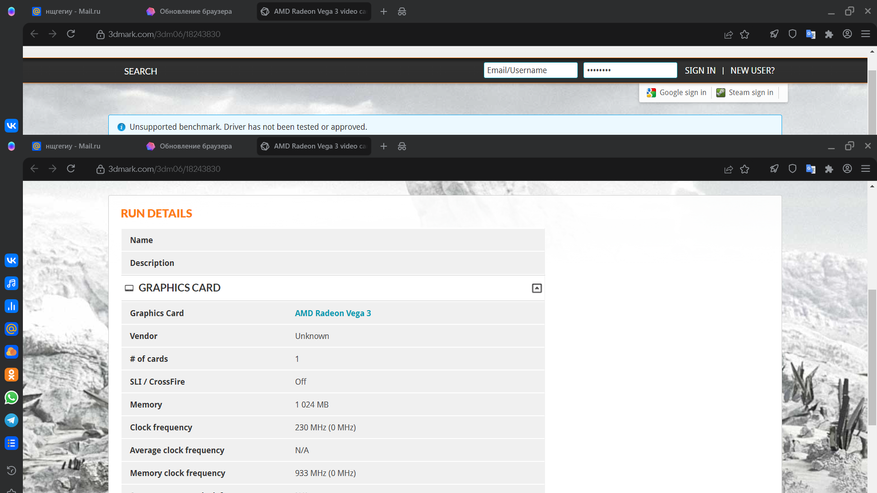Click rocket icon in lower window toolbar
The height and width of the screenshot is (493, 877).
point(774,168)
